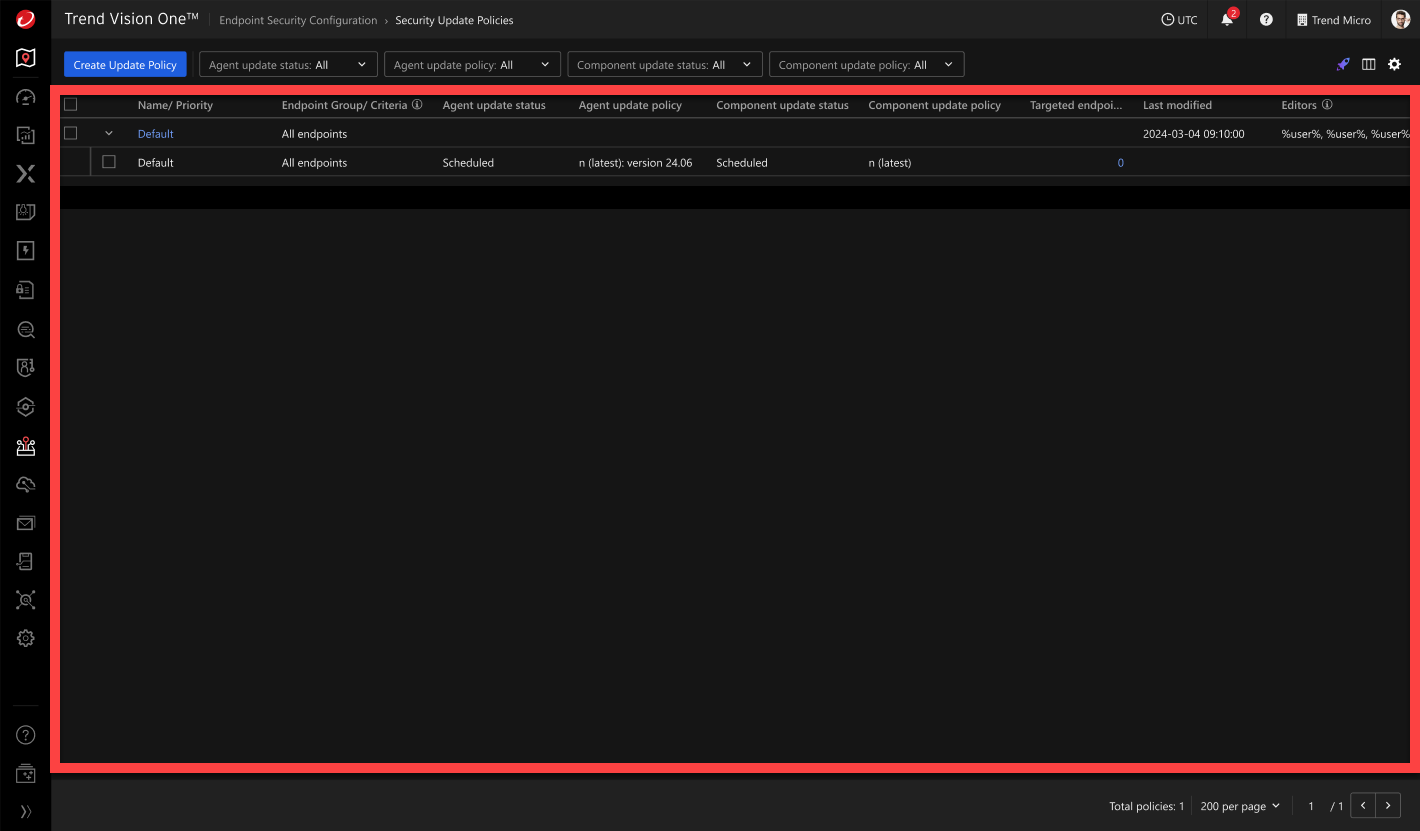Viewport: 1420px width, 831px height.
Task: Click the Trend Micro logo icon
Action: (26, 19)
